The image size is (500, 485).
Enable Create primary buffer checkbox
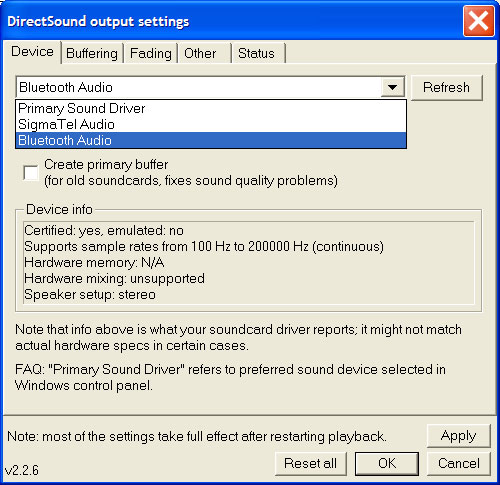pyautogui.click(x=31, y=173)
